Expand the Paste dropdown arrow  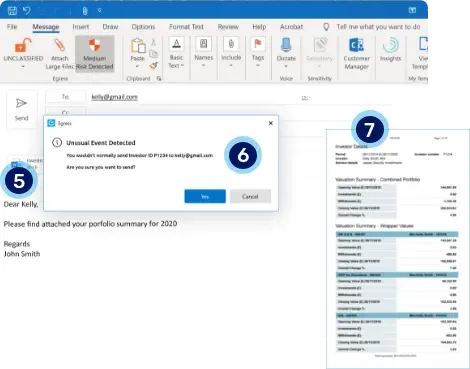(137, 66)
